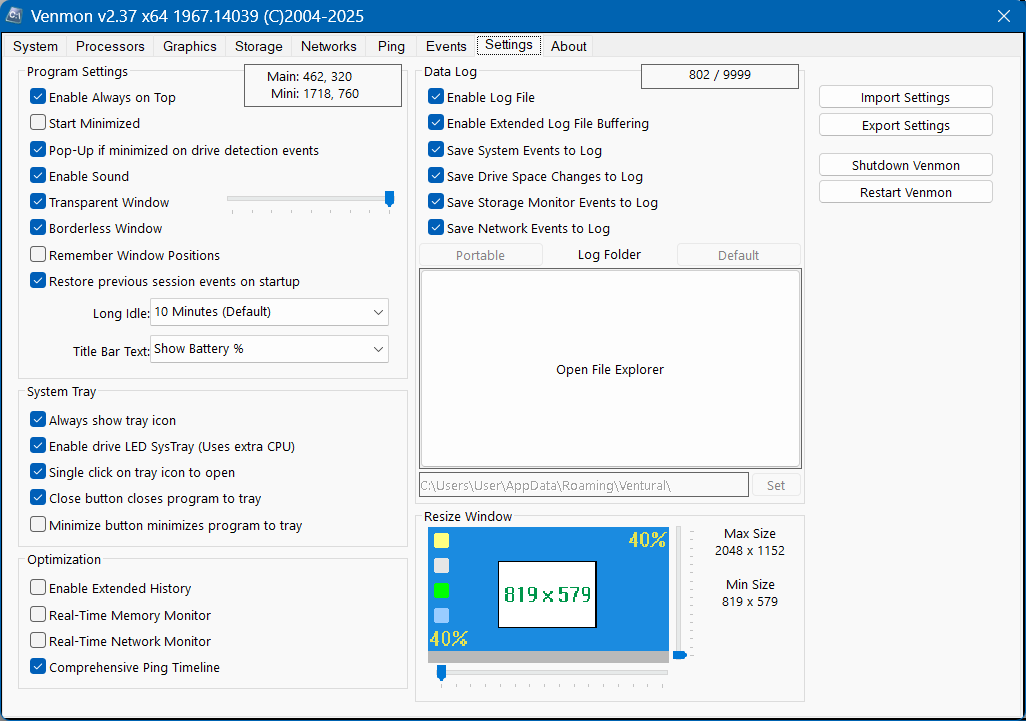Toggle Enable drive LED SysTray checkbox
1026x721 pixels.
pyautogui.click(x=38, y=446)
